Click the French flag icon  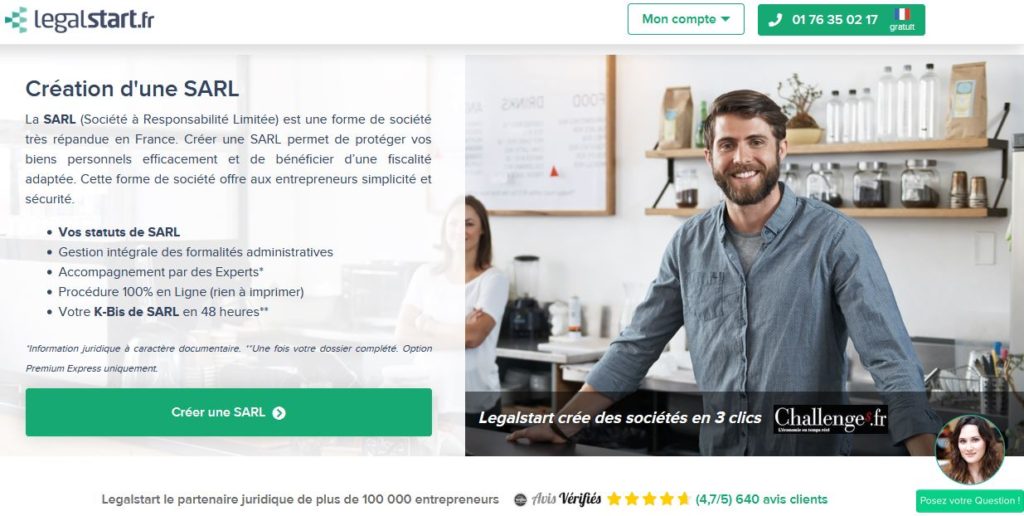click(903, 14)
